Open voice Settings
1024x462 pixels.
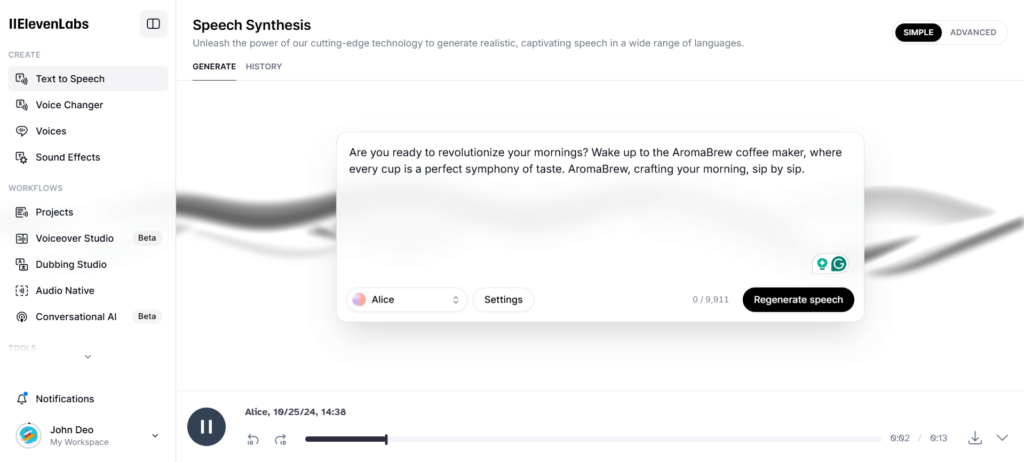503,300
